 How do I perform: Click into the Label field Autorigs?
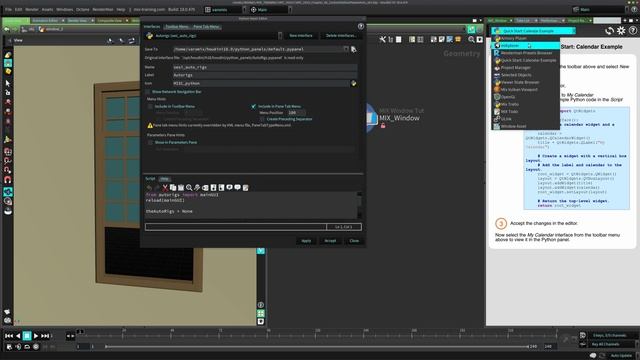pyautogui.click(x=264, y=75)
